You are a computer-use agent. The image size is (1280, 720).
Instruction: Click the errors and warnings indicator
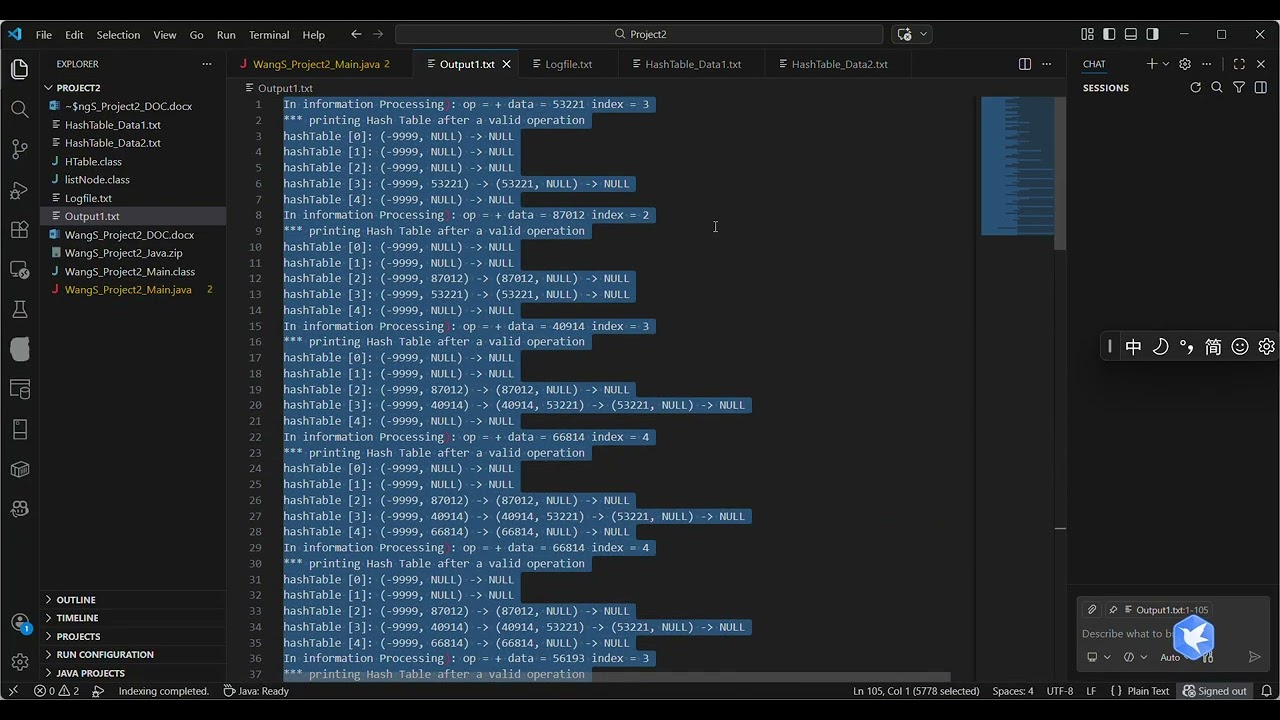tap(56, 691)
